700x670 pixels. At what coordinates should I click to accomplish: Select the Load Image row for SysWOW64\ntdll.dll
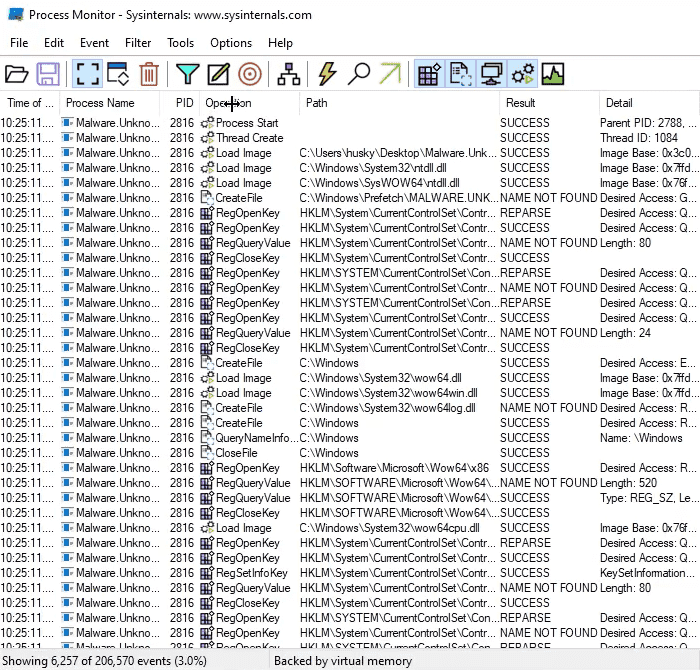point(350,183)
